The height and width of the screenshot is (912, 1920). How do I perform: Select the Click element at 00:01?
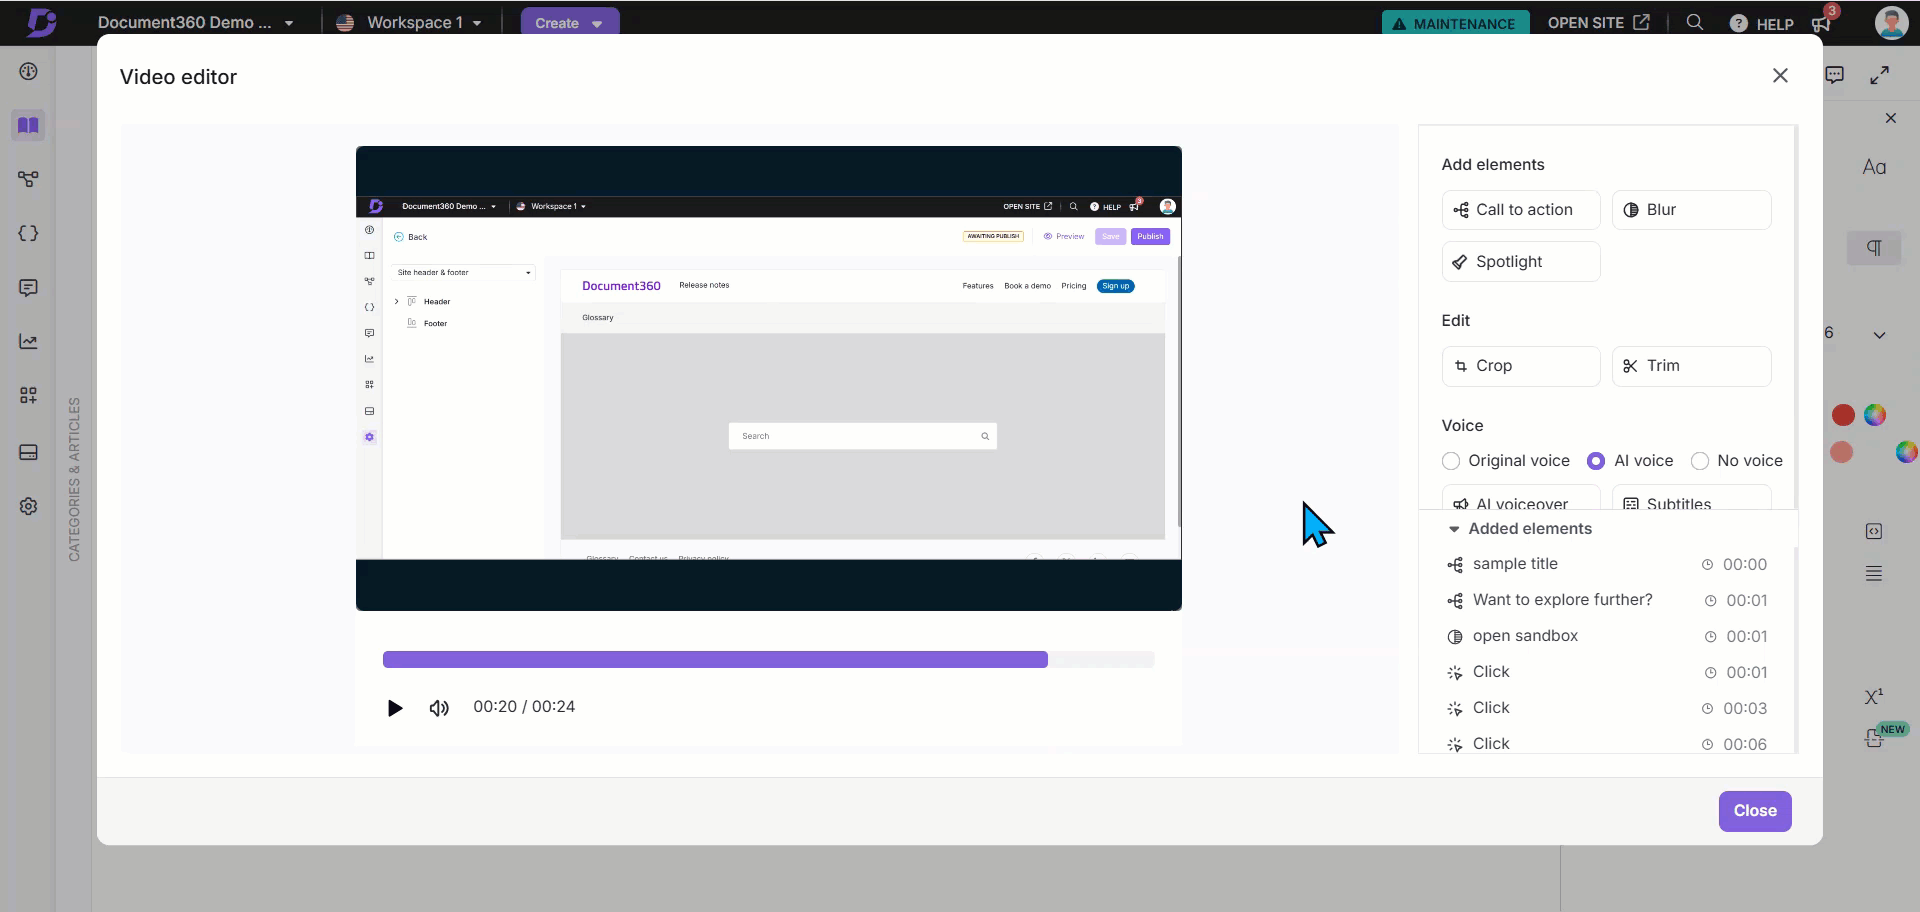[1607, 672]
